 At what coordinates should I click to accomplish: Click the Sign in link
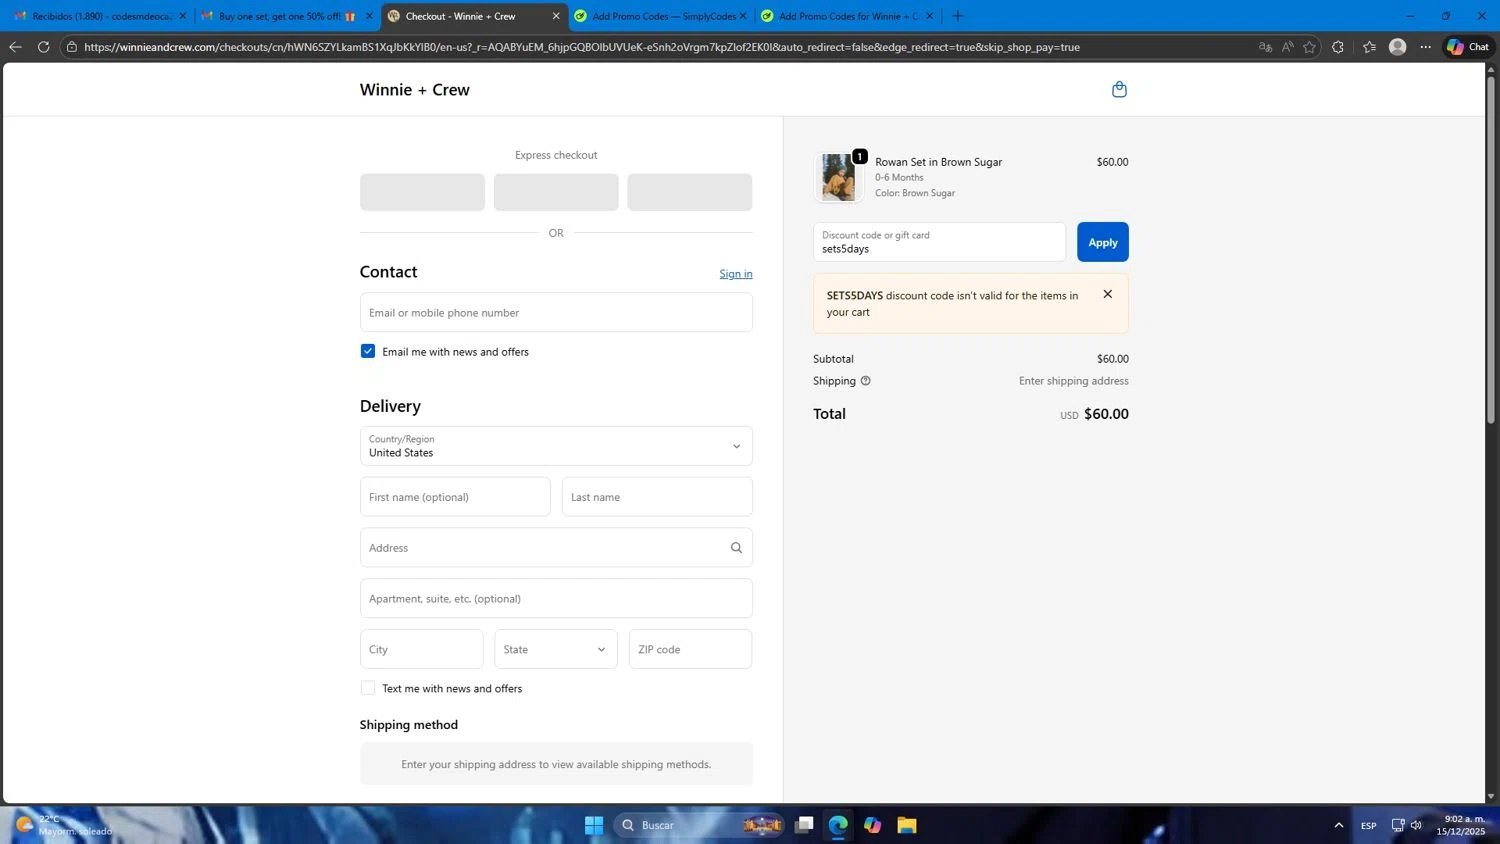point(735,274)
